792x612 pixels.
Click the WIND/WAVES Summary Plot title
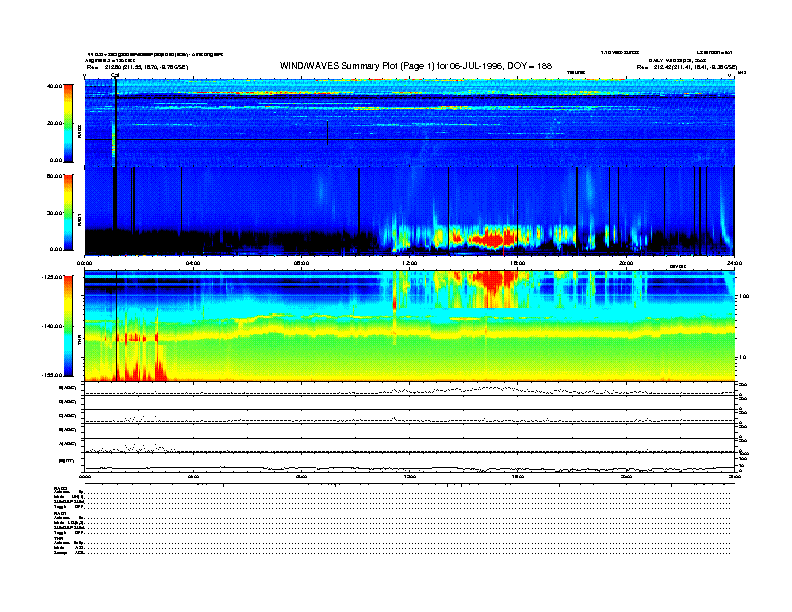(416, 66)
